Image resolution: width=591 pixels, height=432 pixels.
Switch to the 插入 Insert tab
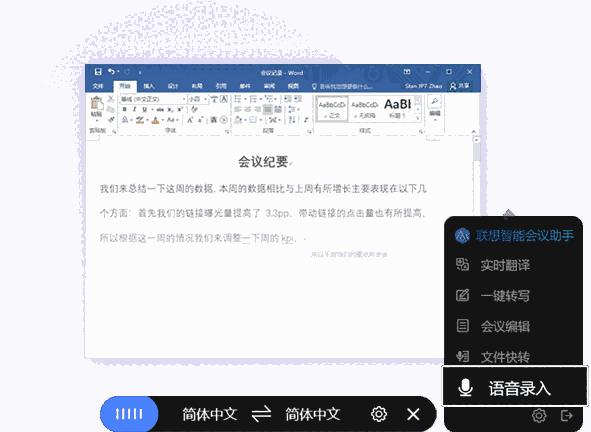click(149, 86)
